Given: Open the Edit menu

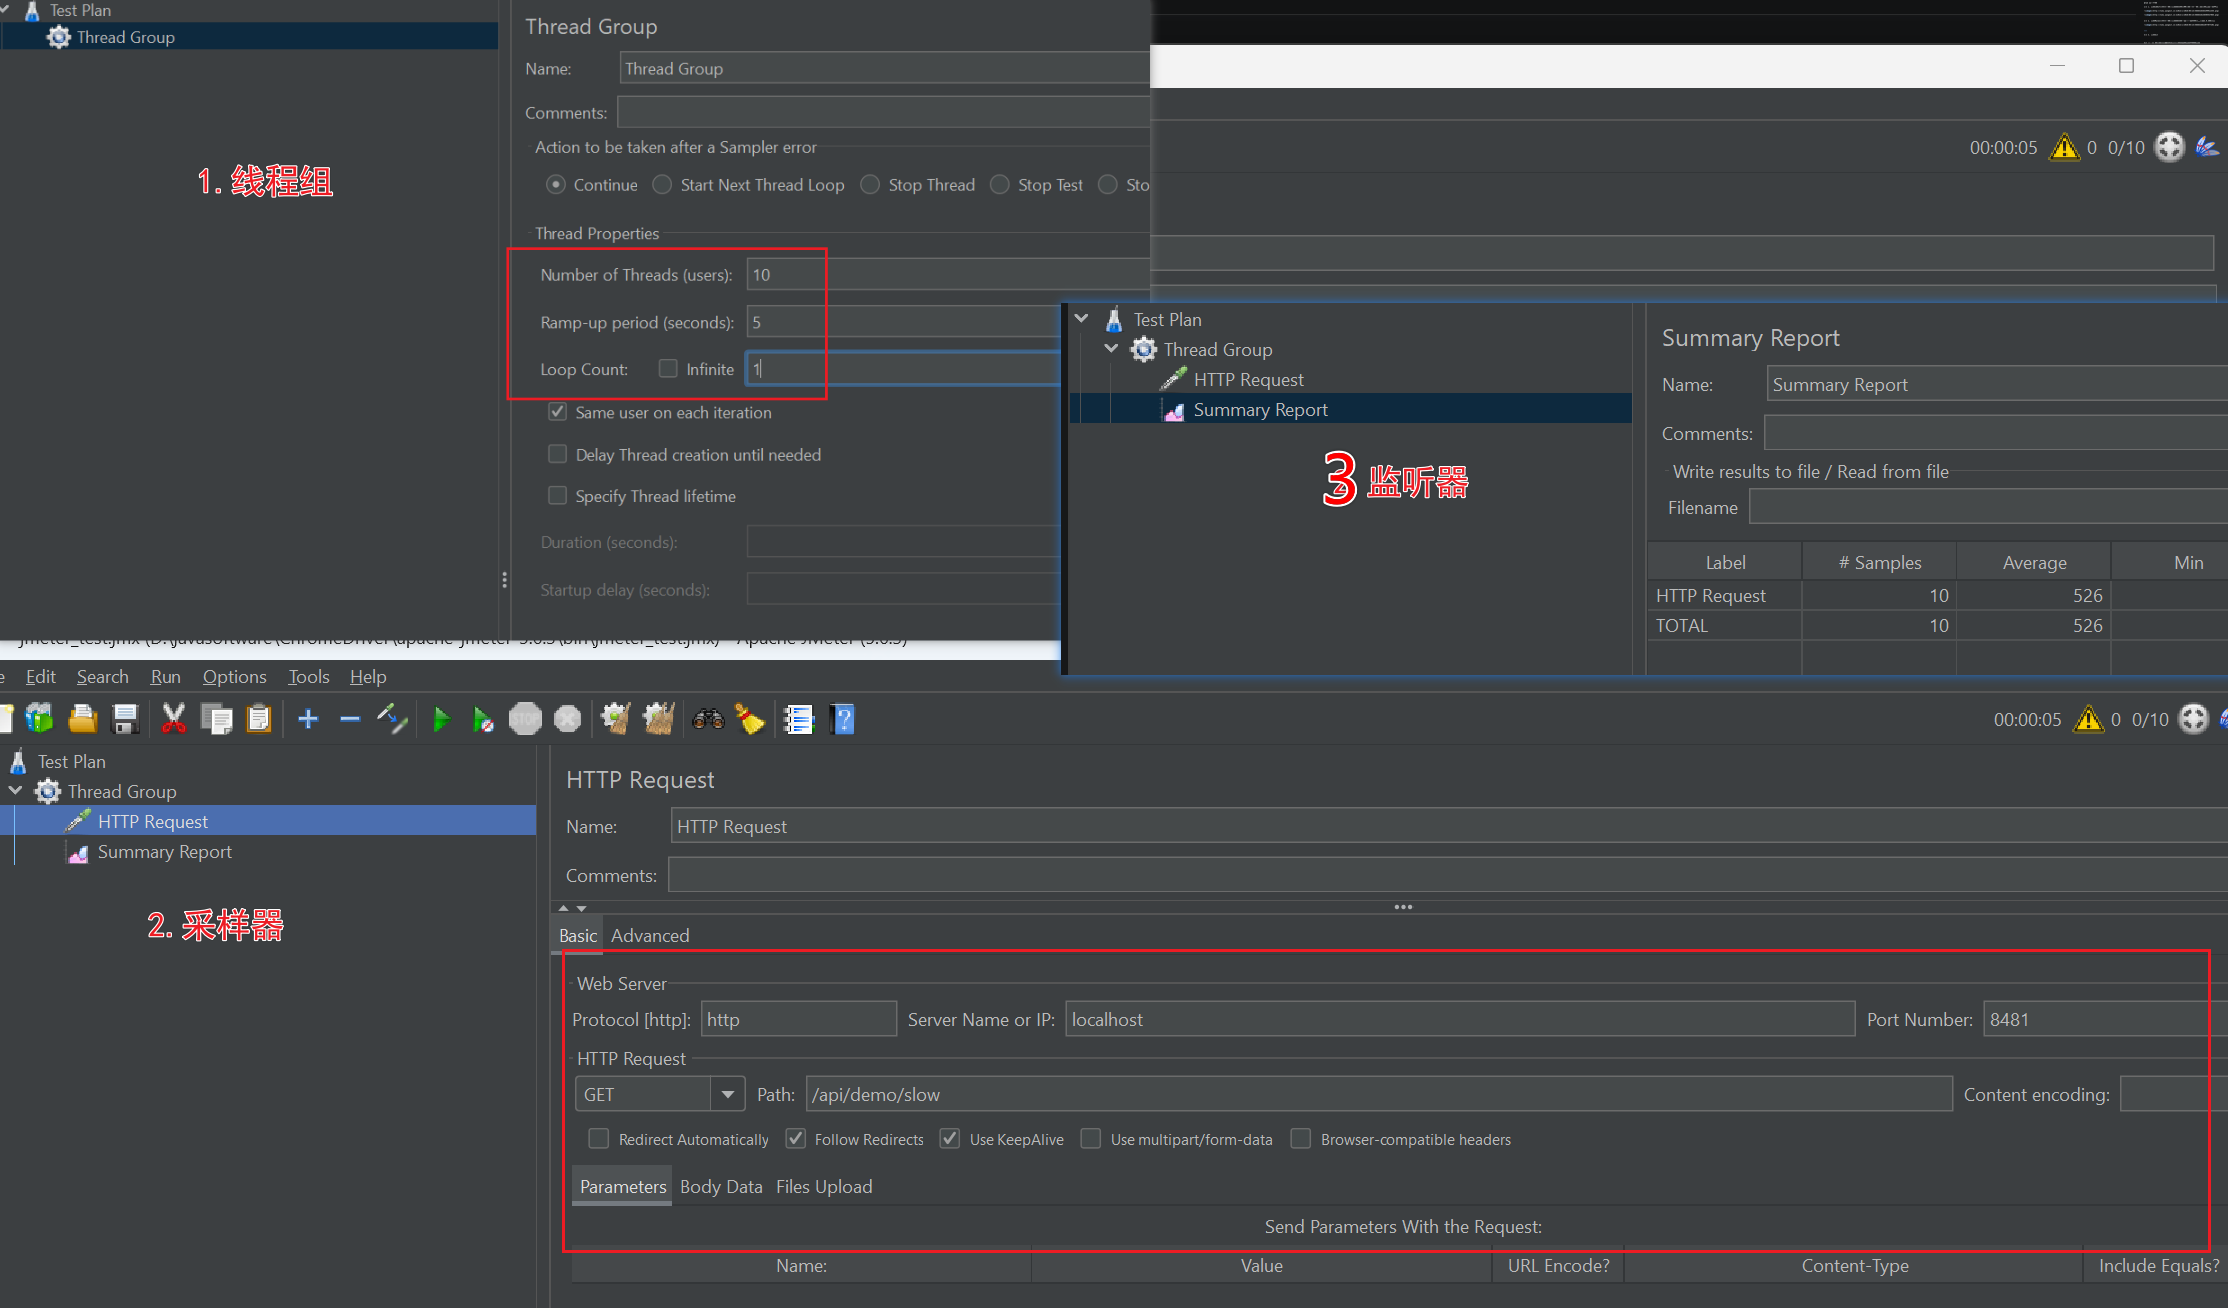Looking at the screenshot, I should [40, 677].
